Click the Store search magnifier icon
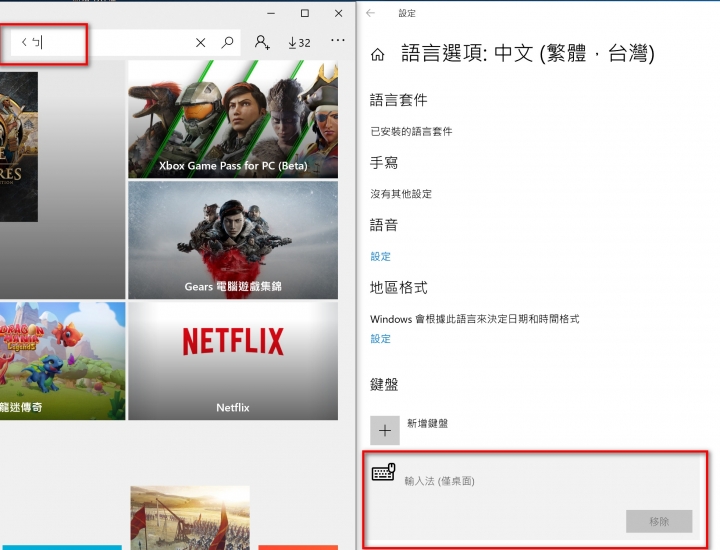The width and height of the screenshot is (720, 550). [x=227, y=42]
